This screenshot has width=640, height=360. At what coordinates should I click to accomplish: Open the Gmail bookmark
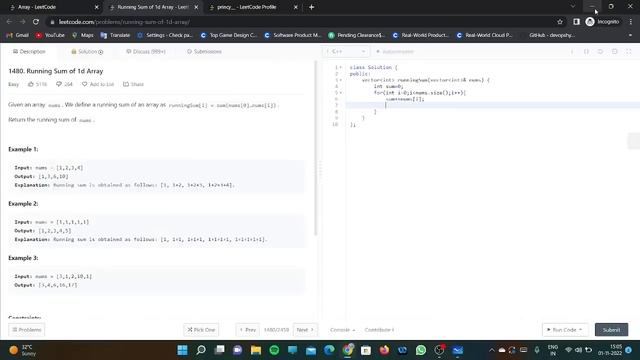(x=18, y=35)
